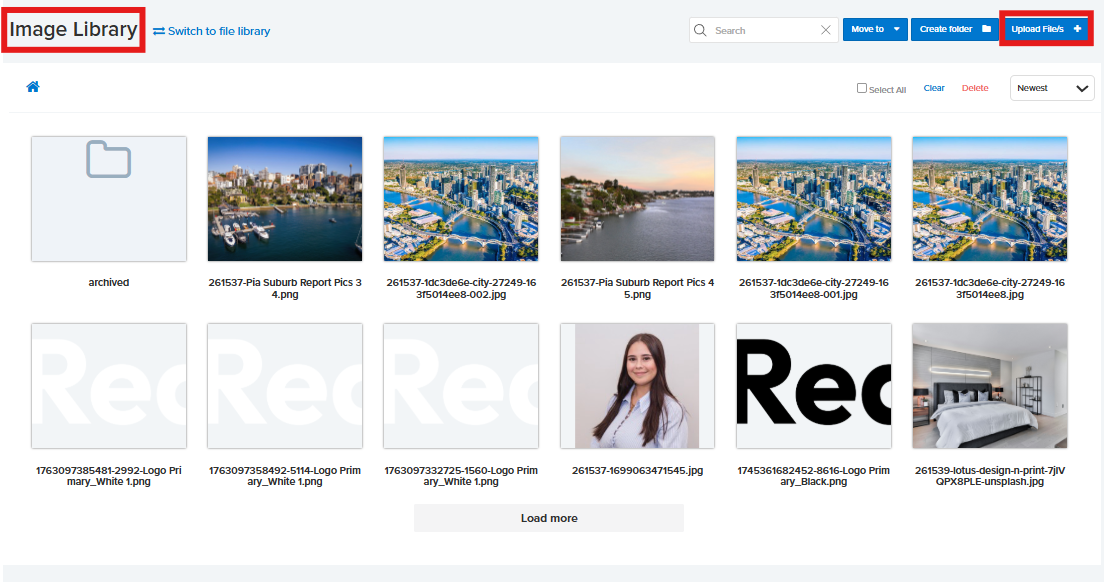Click the red Delete link

(975, 88)
